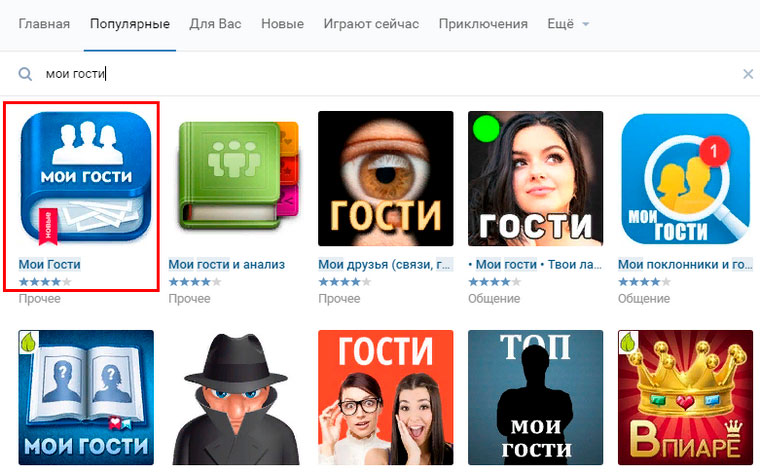The width and height of the screenshot is (760, 474).
Task: Open the eye ГОСТИ app icon
Action: [386, 178]
